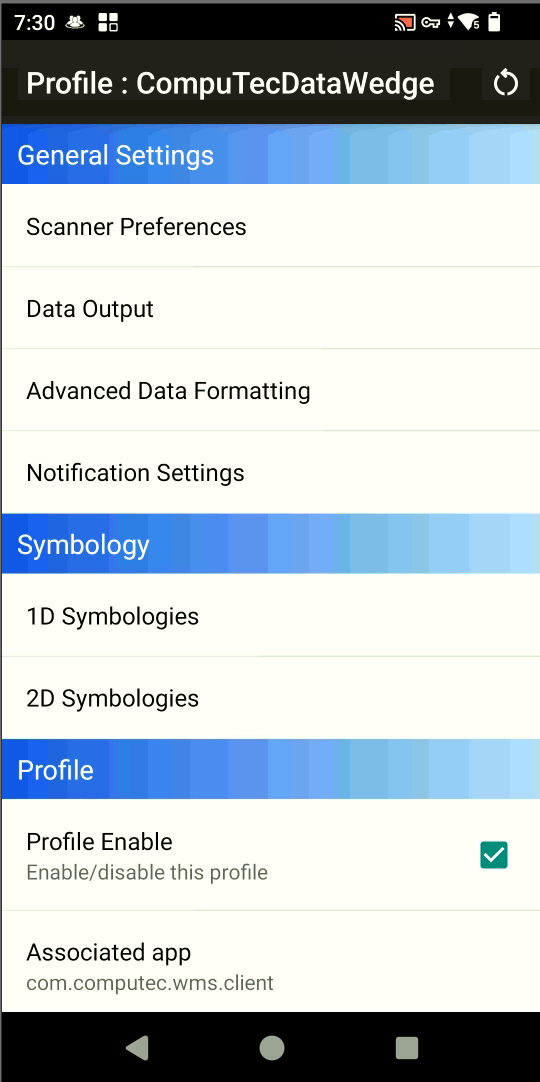Tap the VPN key status icon

[432, 23]
